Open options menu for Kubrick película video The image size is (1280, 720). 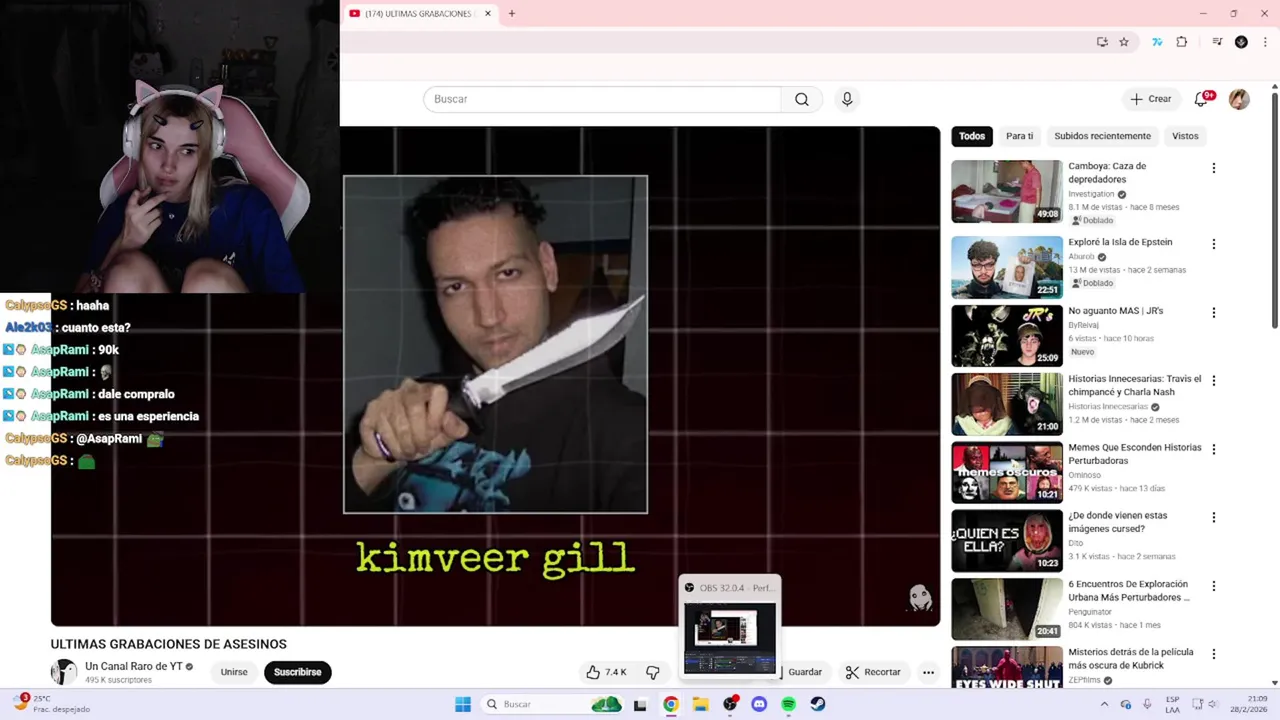[x=1214, y=654]
